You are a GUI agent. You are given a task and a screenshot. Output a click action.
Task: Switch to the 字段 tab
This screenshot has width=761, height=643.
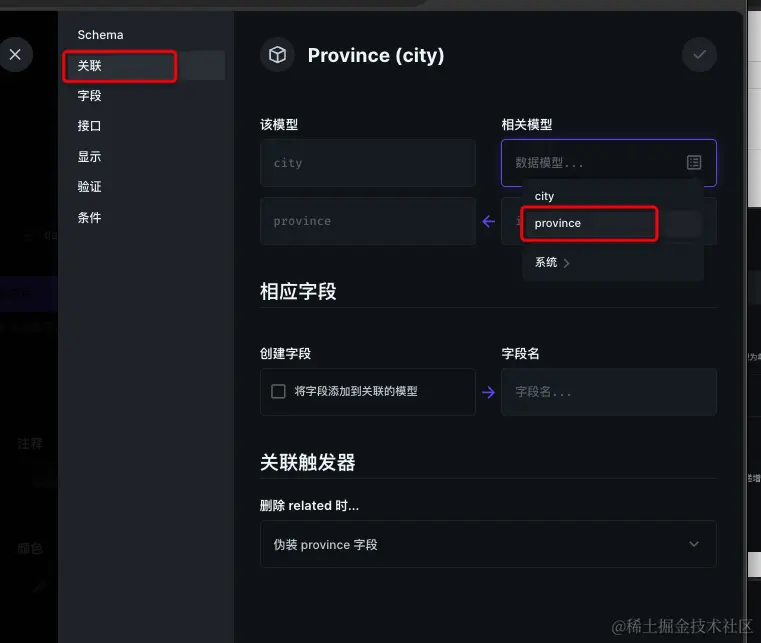point(90,96)
